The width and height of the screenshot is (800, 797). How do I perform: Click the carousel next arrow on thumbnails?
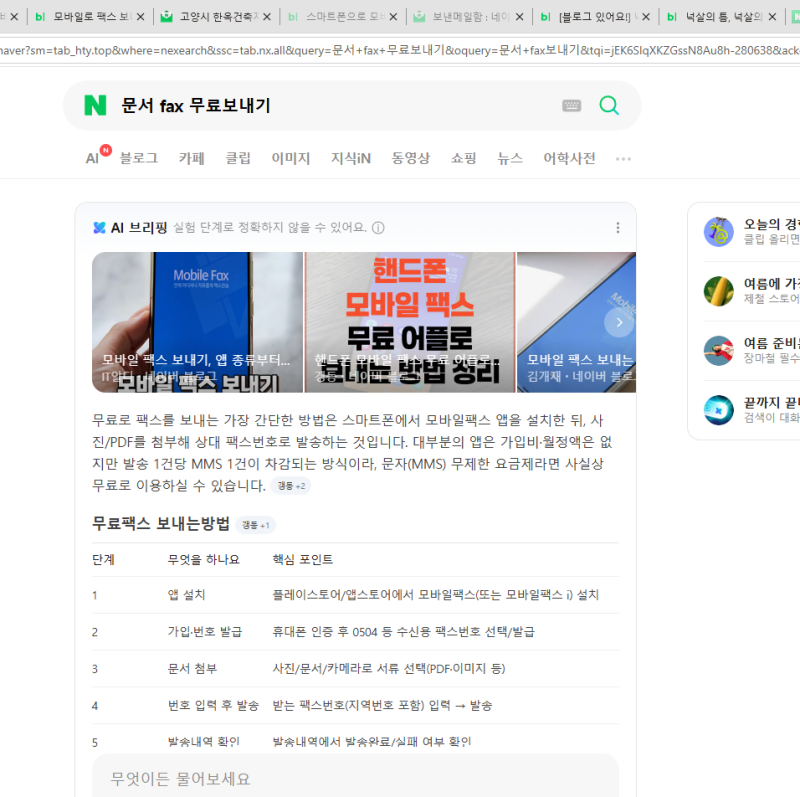tap(619, 322)
